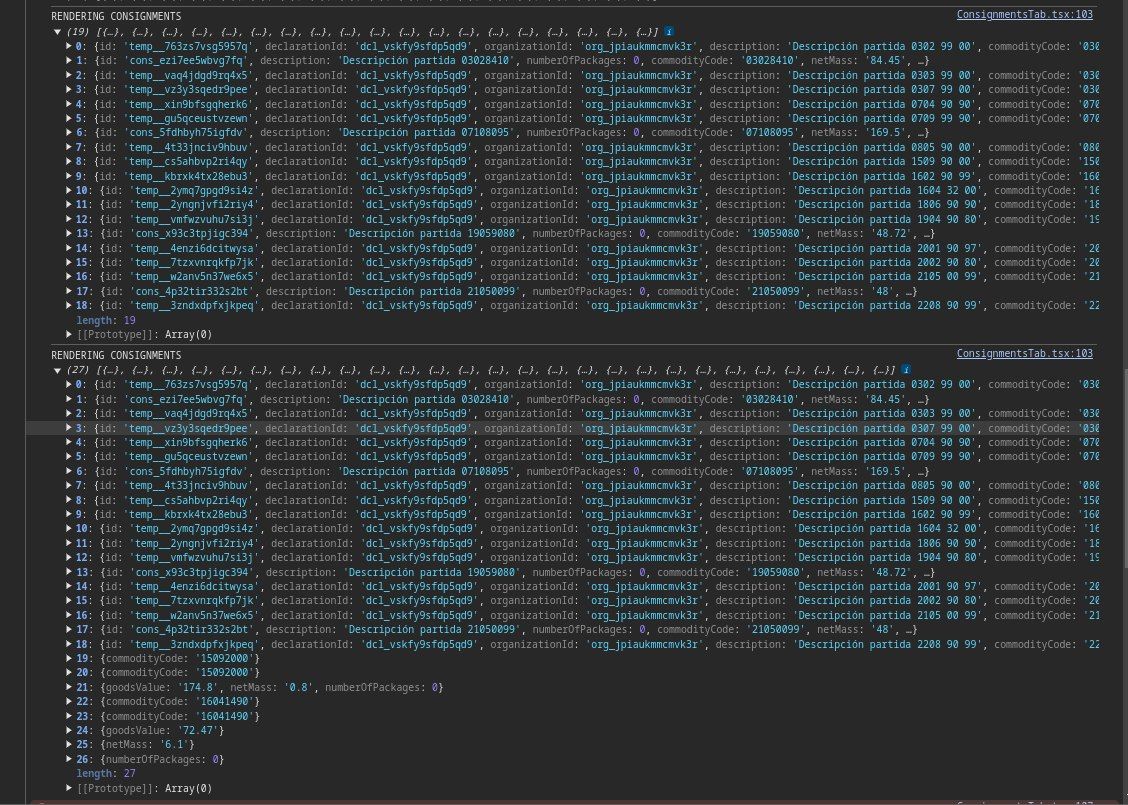This screenshot has height=805, width=1128.
Task: Click first 'RENDERING CONSIGNMENTS' log message
Action: (116, 16)
